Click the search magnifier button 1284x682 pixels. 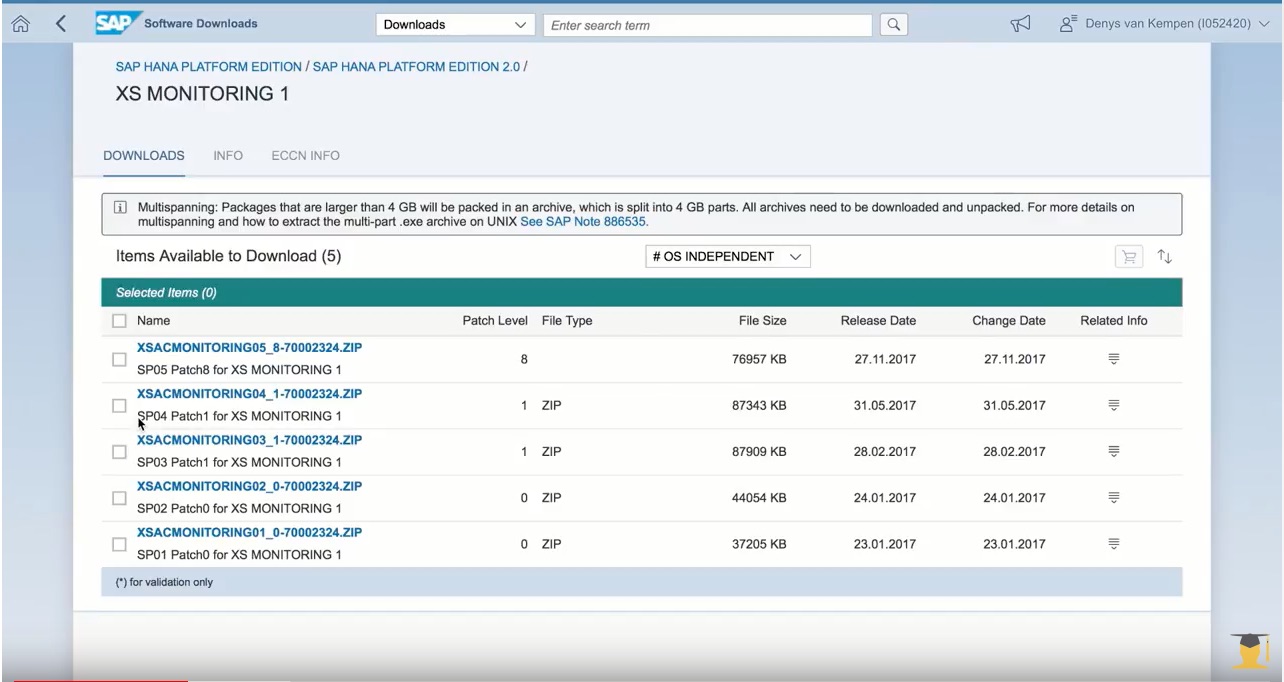pos(894,25)
